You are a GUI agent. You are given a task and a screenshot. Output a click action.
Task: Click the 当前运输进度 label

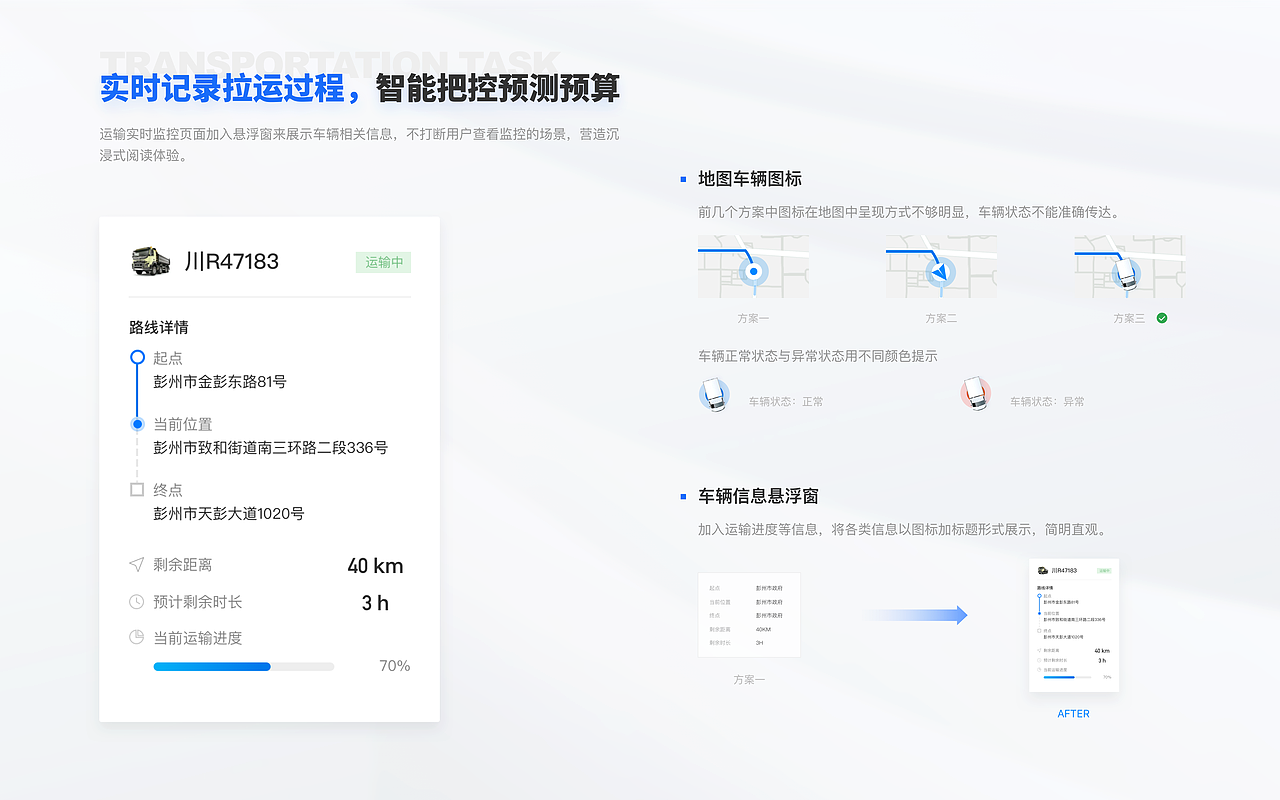(198, 638)
